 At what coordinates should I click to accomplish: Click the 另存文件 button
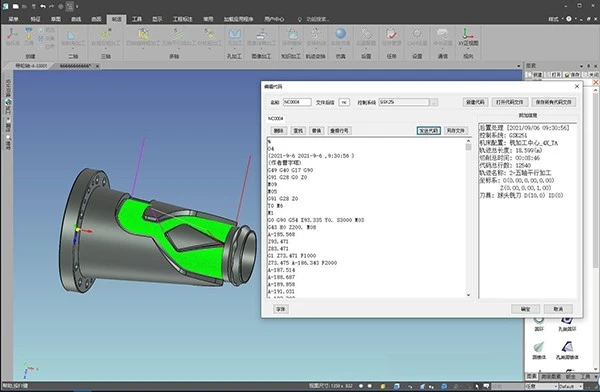tap(455, 131)
